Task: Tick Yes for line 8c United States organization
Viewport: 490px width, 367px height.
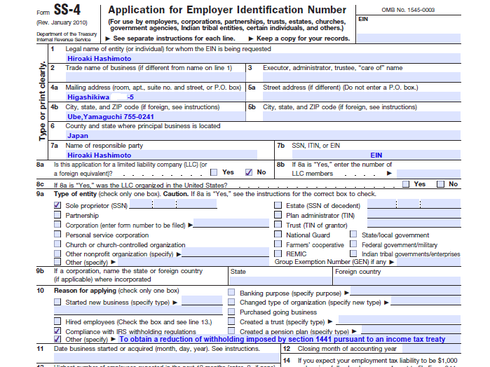Action: 406,184
